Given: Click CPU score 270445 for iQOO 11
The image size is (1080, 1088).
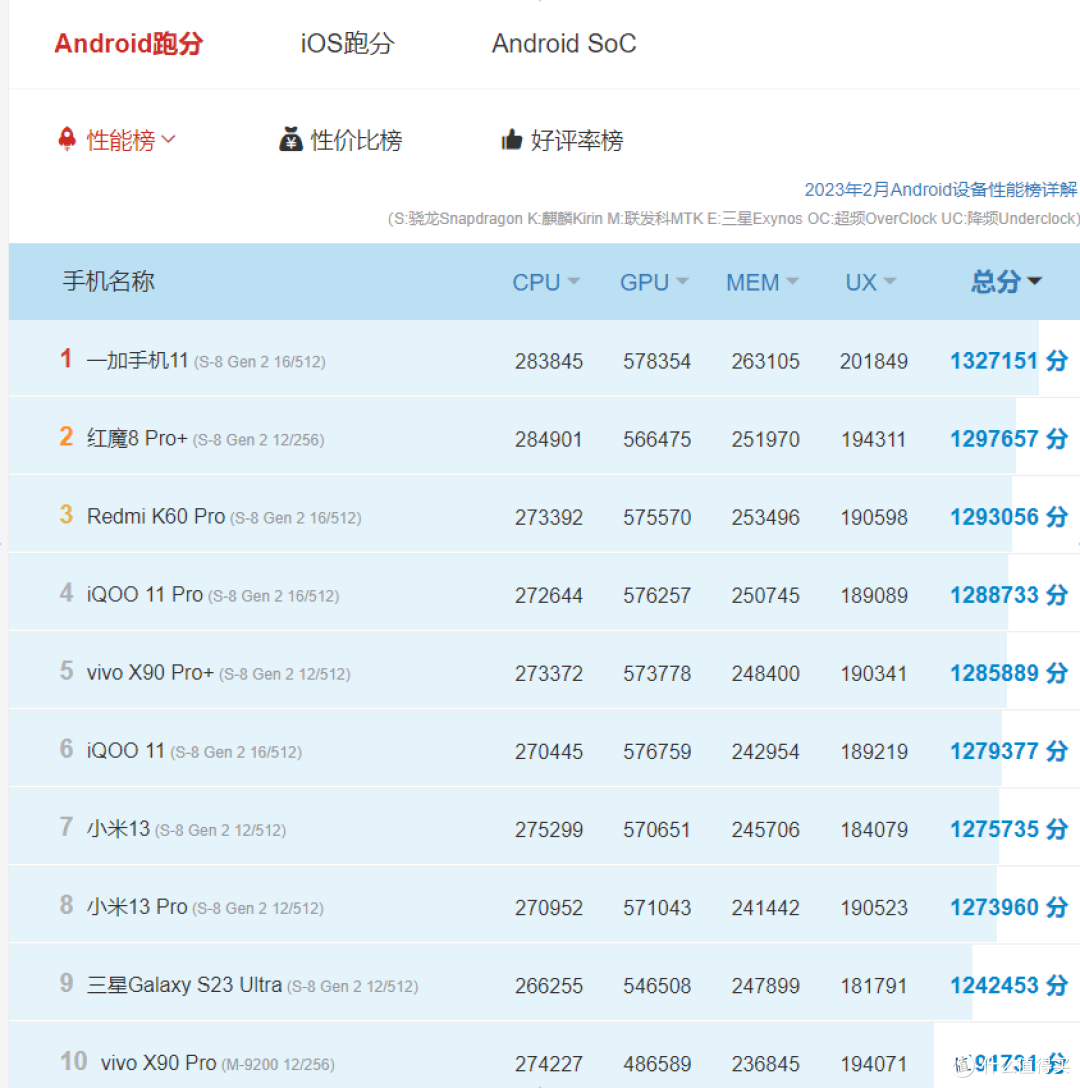Looking at the screenshot, I should pyautogui.click(x=548, y=751).
